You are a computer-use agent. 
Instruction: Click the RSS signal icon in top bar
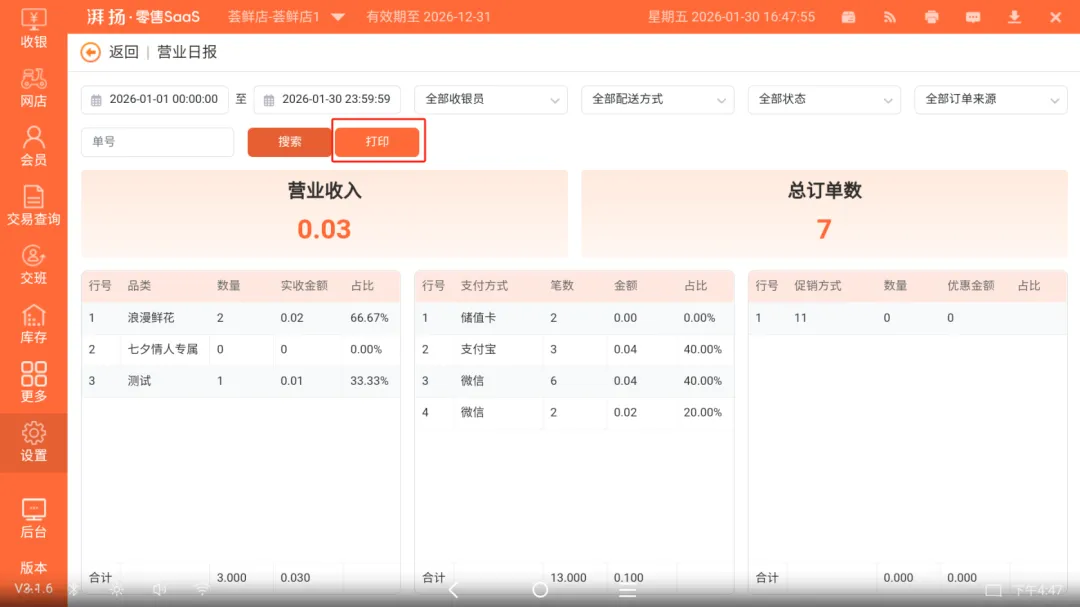click(x=890, y=17)
